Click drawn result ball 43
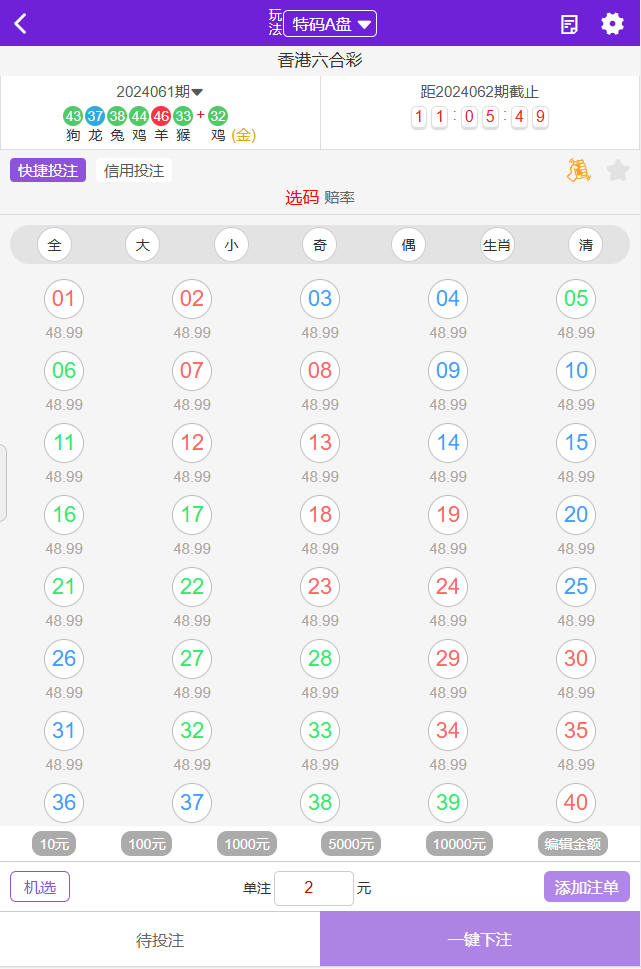 click(x=73, y=116)
